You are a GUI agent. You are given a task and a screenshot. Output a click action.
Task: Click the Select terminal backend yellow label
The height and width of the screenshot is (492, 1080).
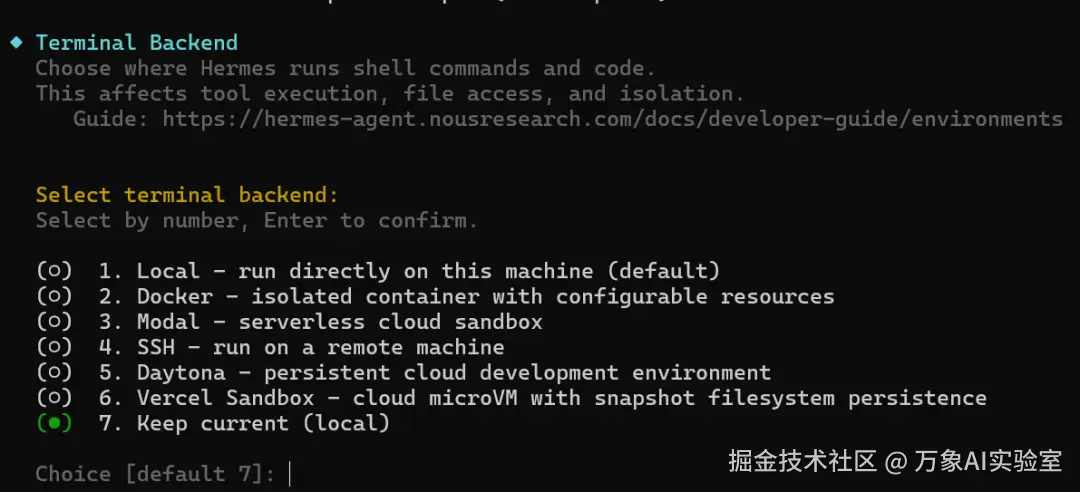187,195
